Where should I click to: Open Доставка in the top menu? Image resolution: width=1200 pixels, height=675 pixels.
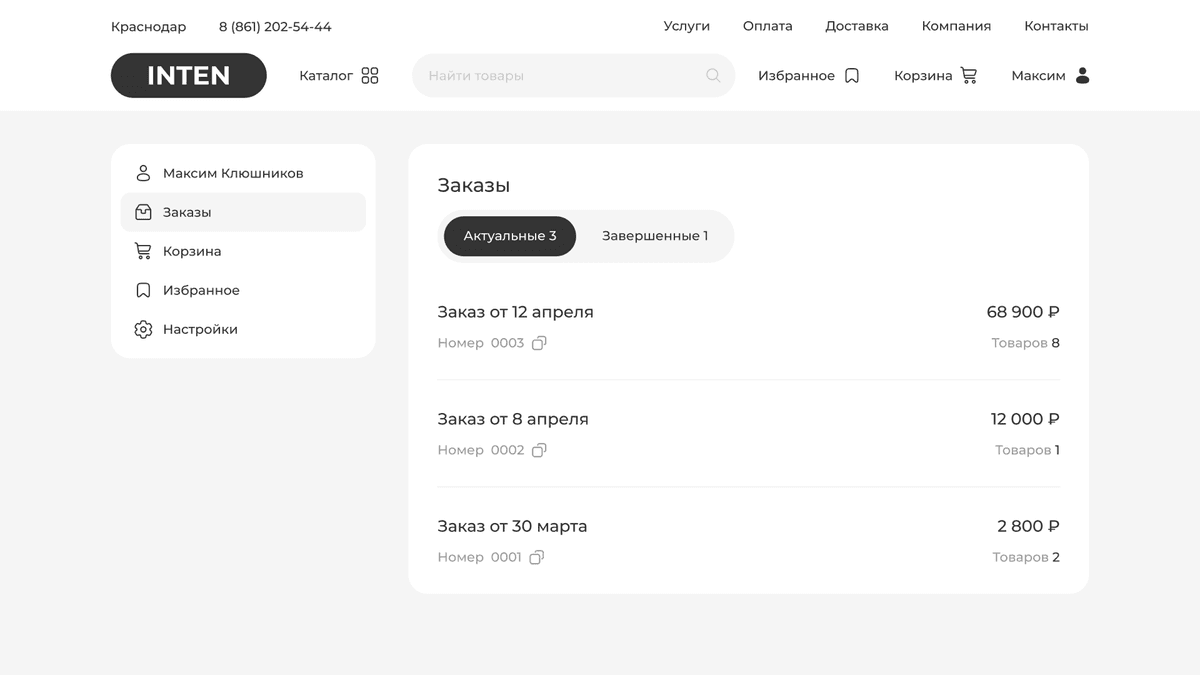(856, 26)
